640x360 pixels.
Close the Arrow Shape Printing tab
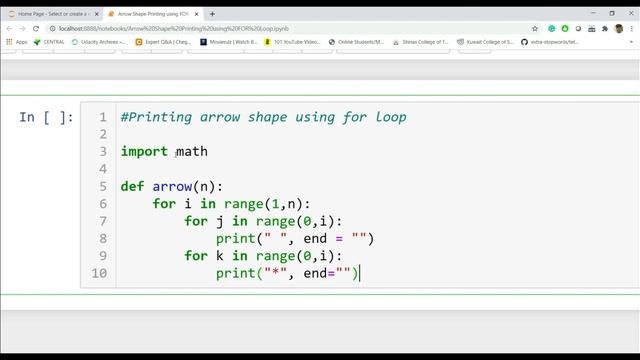(x=196, y=14)
